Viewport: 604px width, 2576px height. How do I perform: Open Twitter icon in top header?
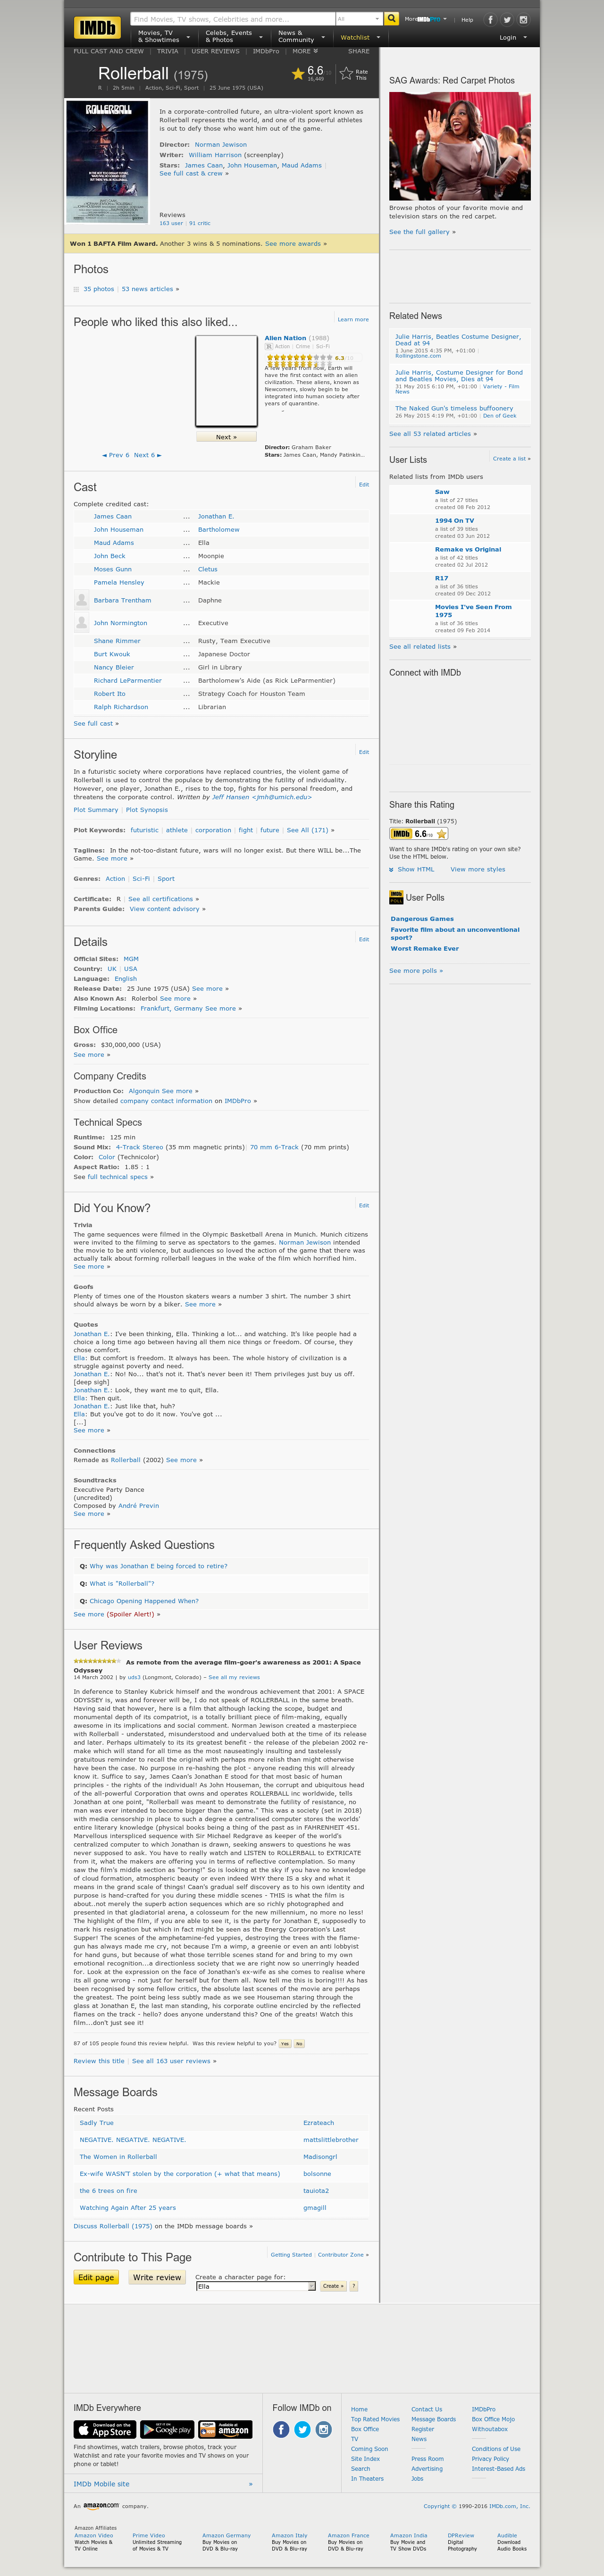(x=507, y=19)
